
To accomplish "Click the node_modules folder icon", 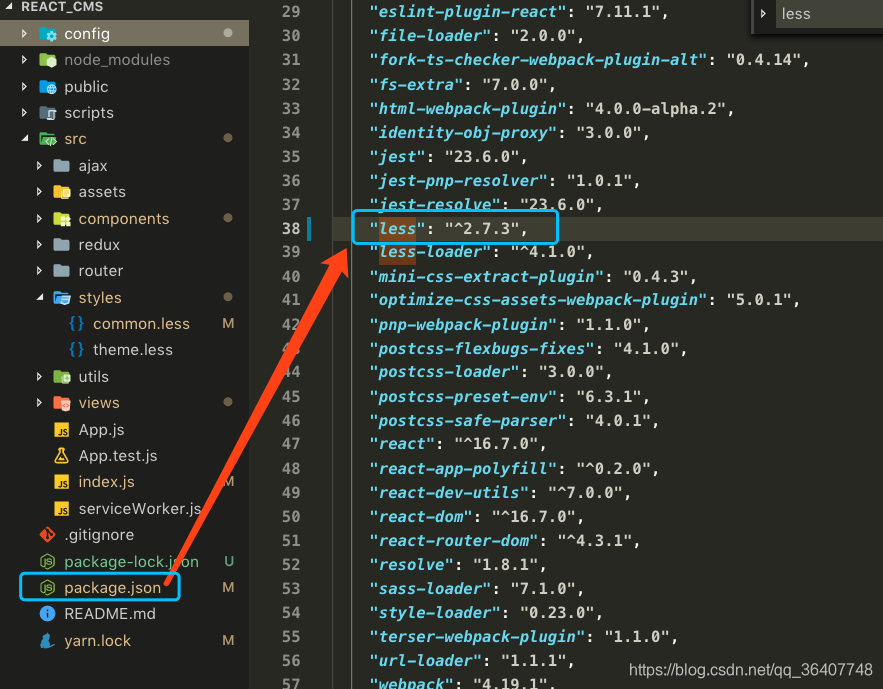I will pos(48,60).
